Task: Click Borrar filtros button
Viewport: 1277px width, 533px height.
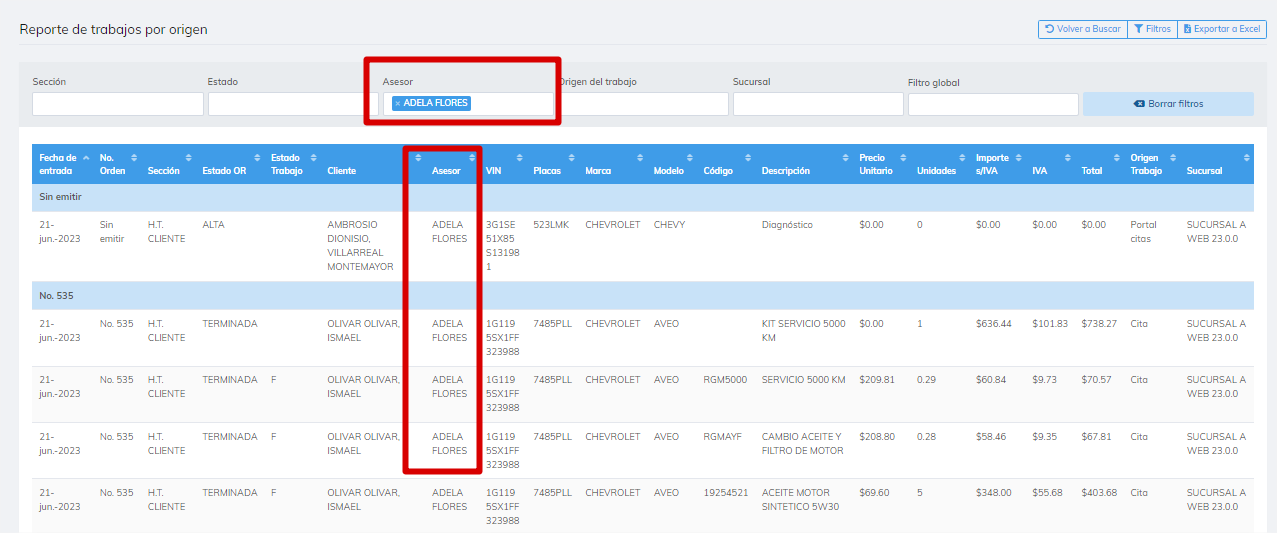Action: pos(1168,104)
